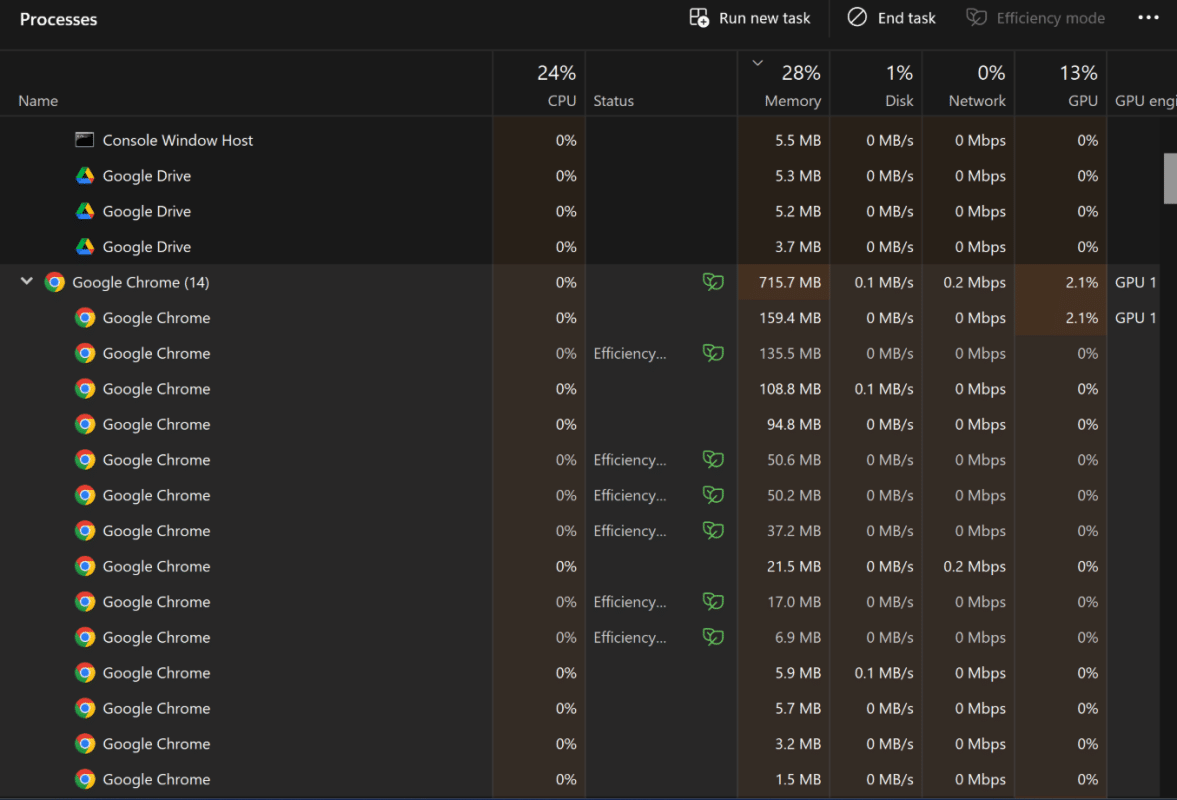Click the Chrome icon in the 135.5 MB row
The width and height of the screenshot is (1177, 800).
85,353
